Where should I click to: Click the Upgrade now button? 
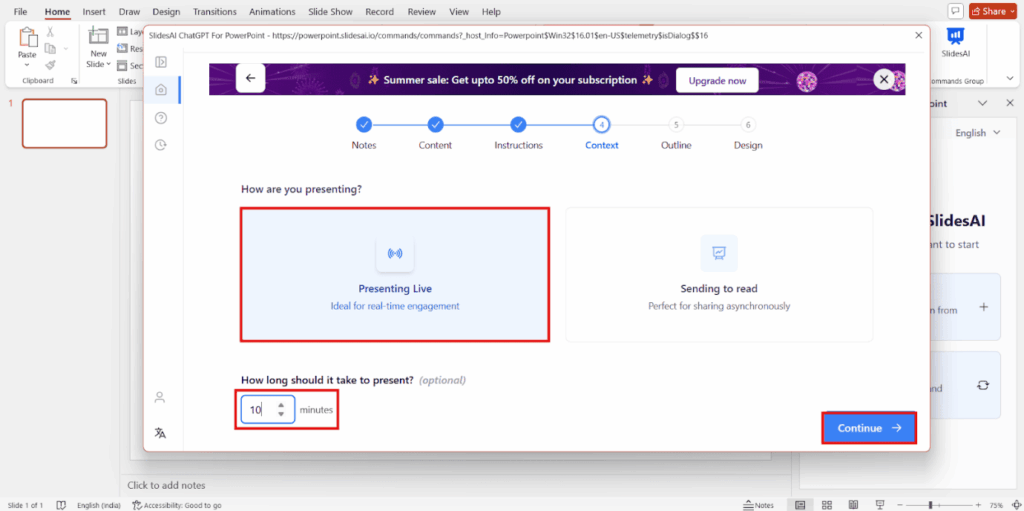coord(716,80)
